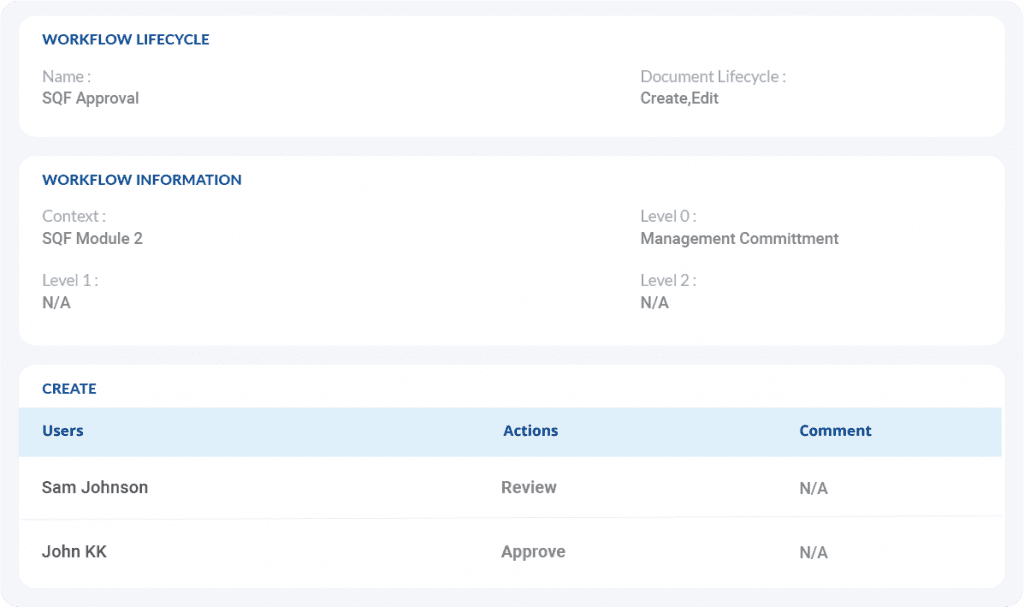Select user John KK row

click(x=74, y=551)
